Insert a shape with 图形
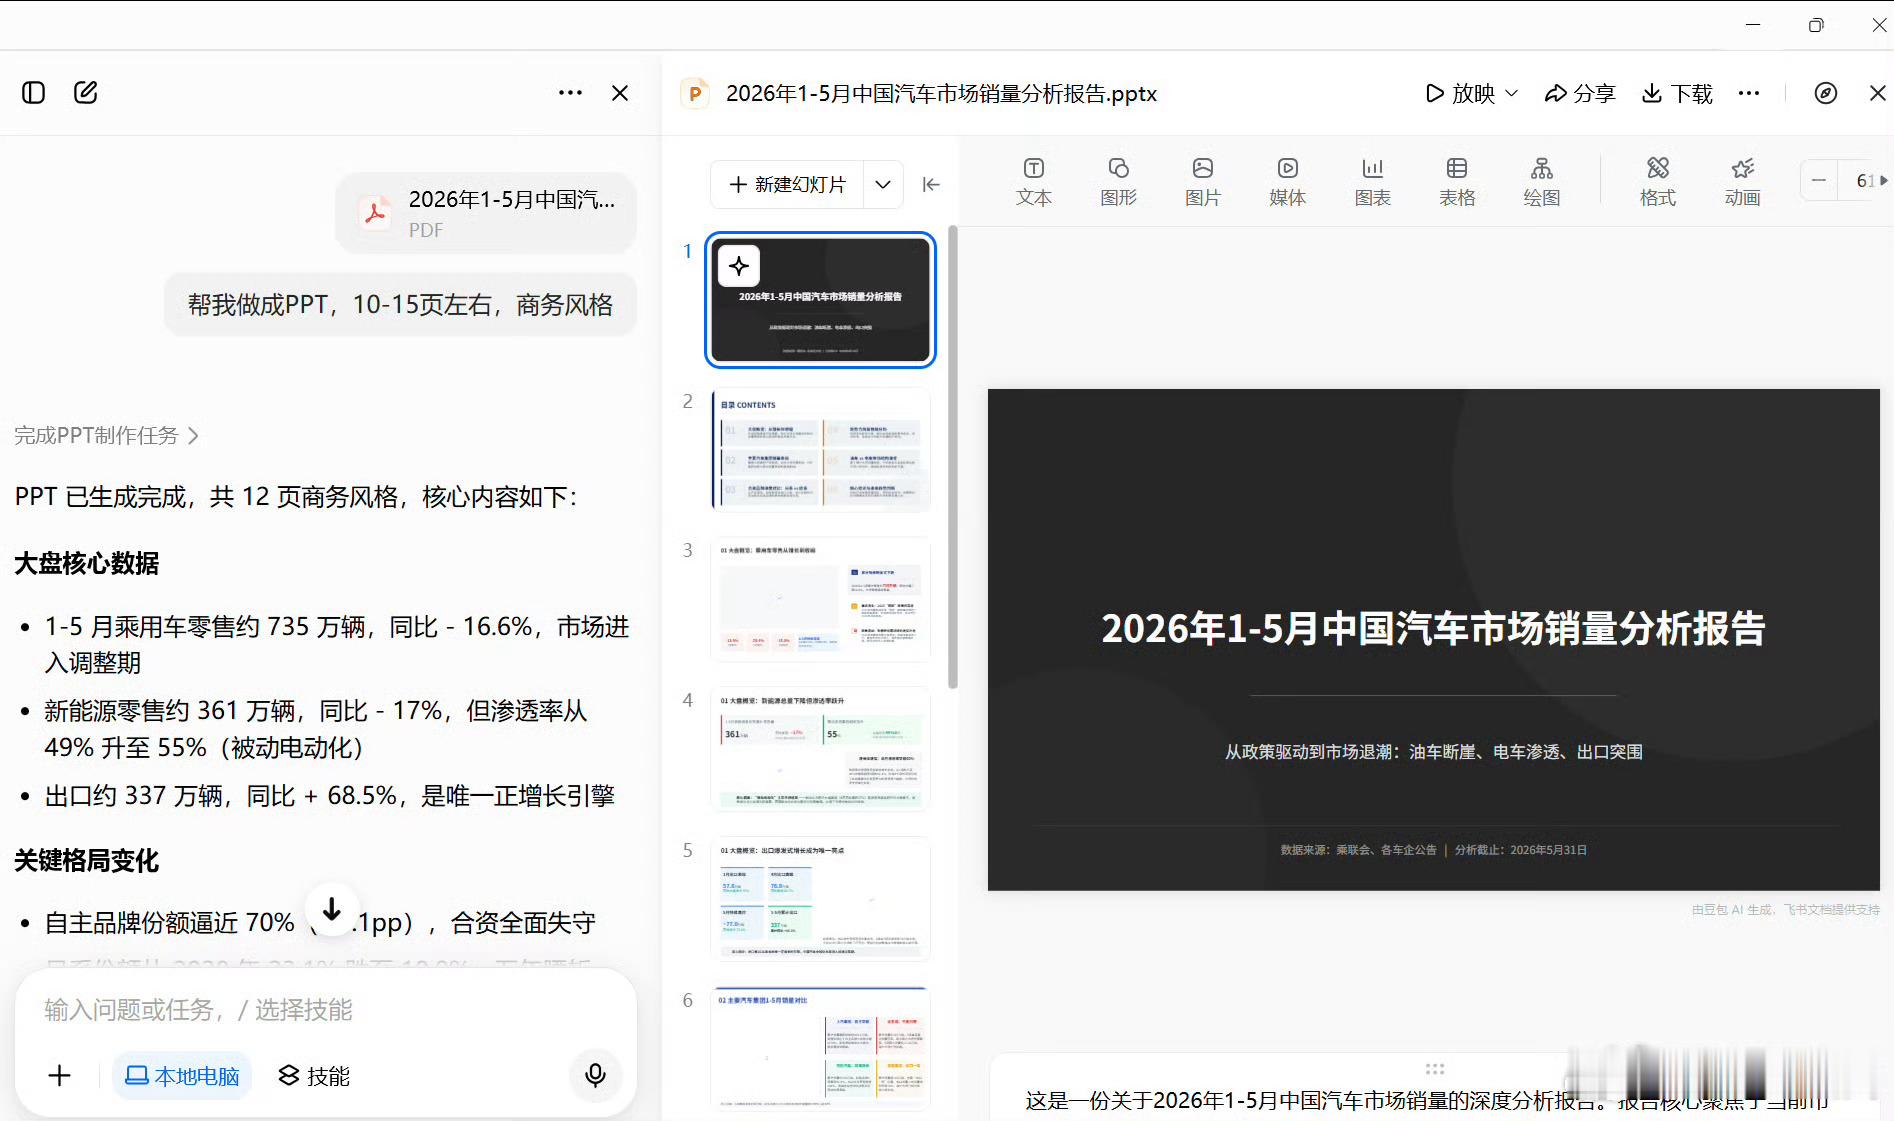1894x1121 pixels. [1118, 182]
